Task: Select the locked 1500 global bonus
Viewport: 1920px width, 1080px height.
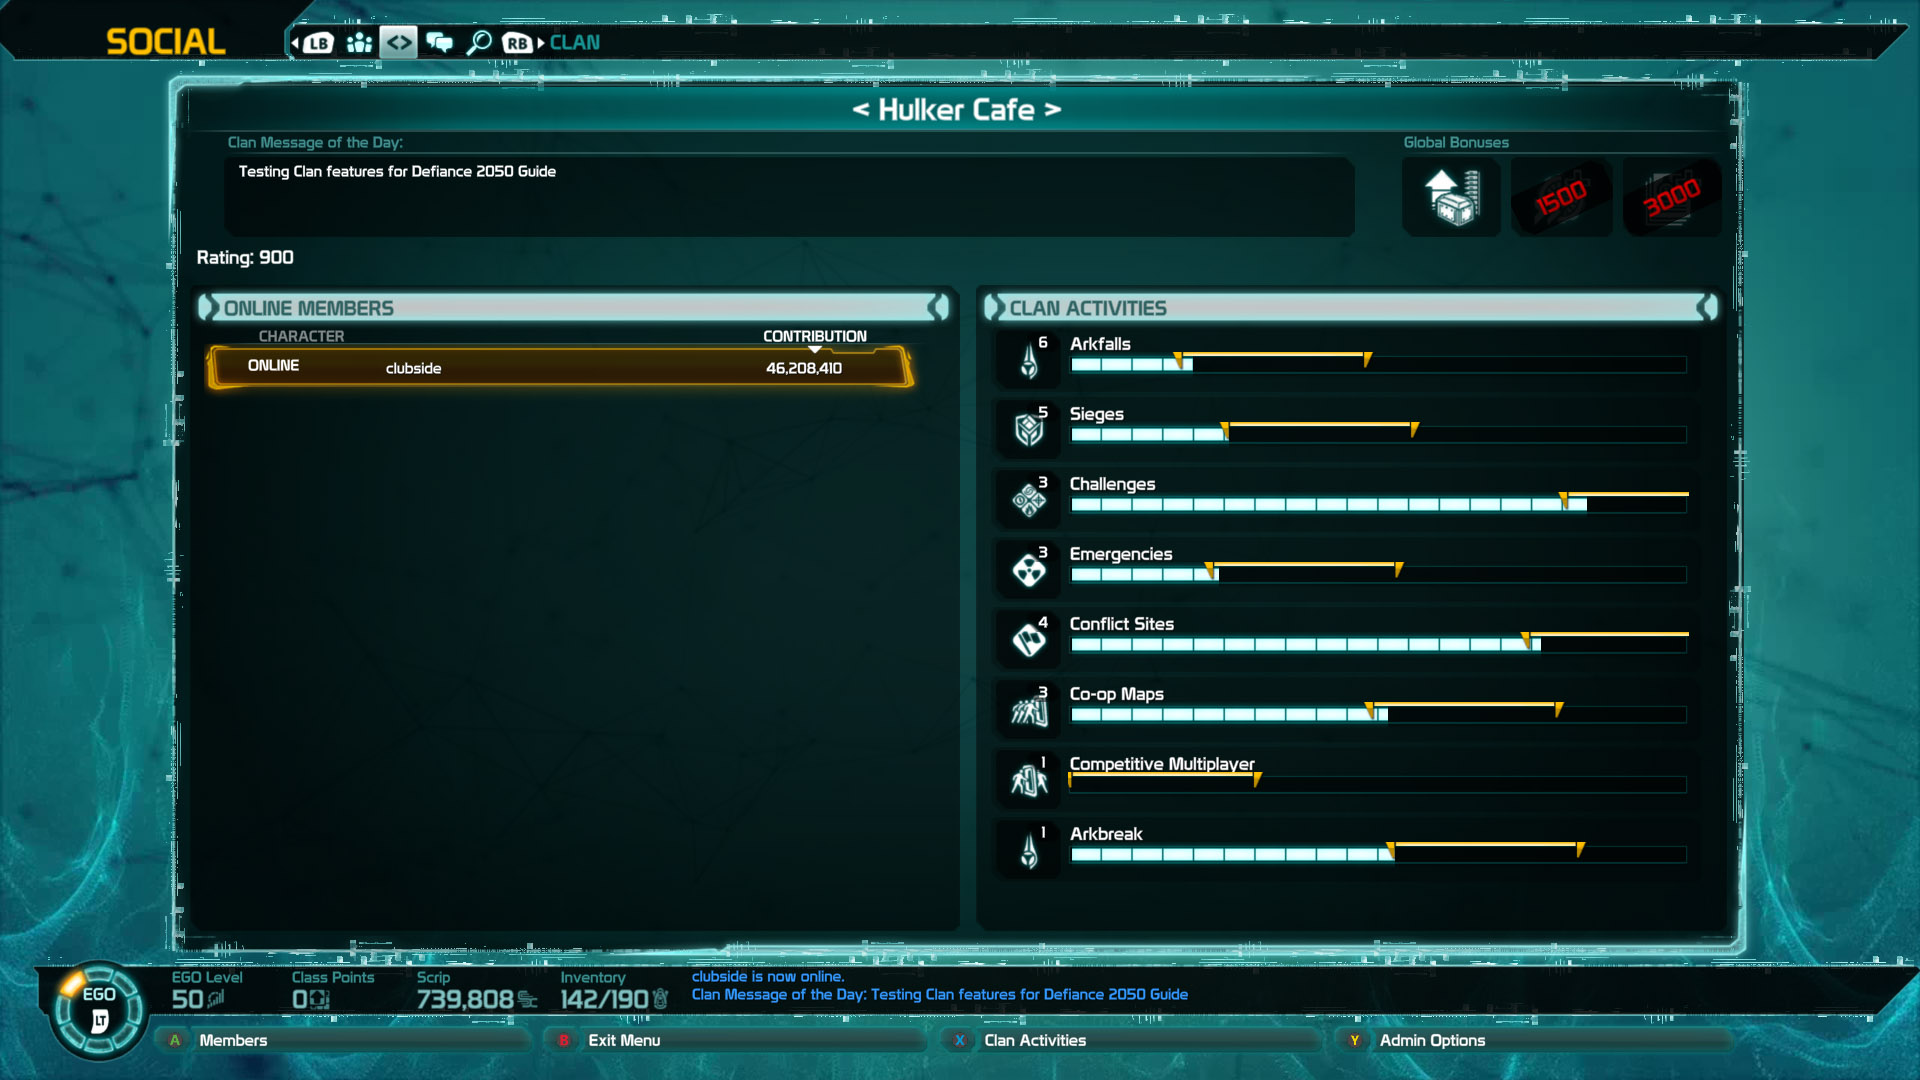Action: (x=1561, y=197)
